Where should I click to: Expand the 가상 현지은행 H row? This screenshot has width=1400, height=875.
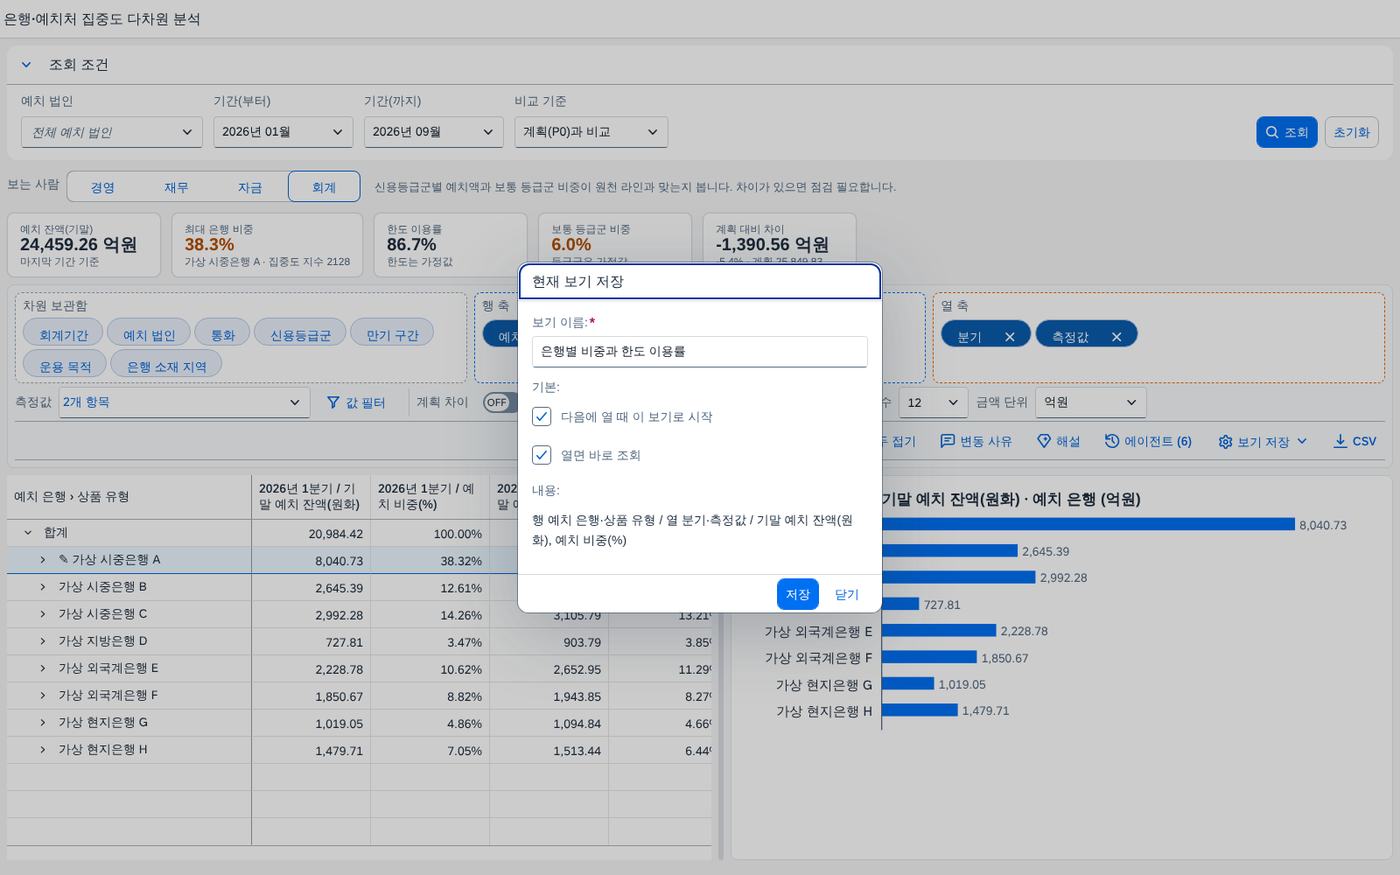43,749
